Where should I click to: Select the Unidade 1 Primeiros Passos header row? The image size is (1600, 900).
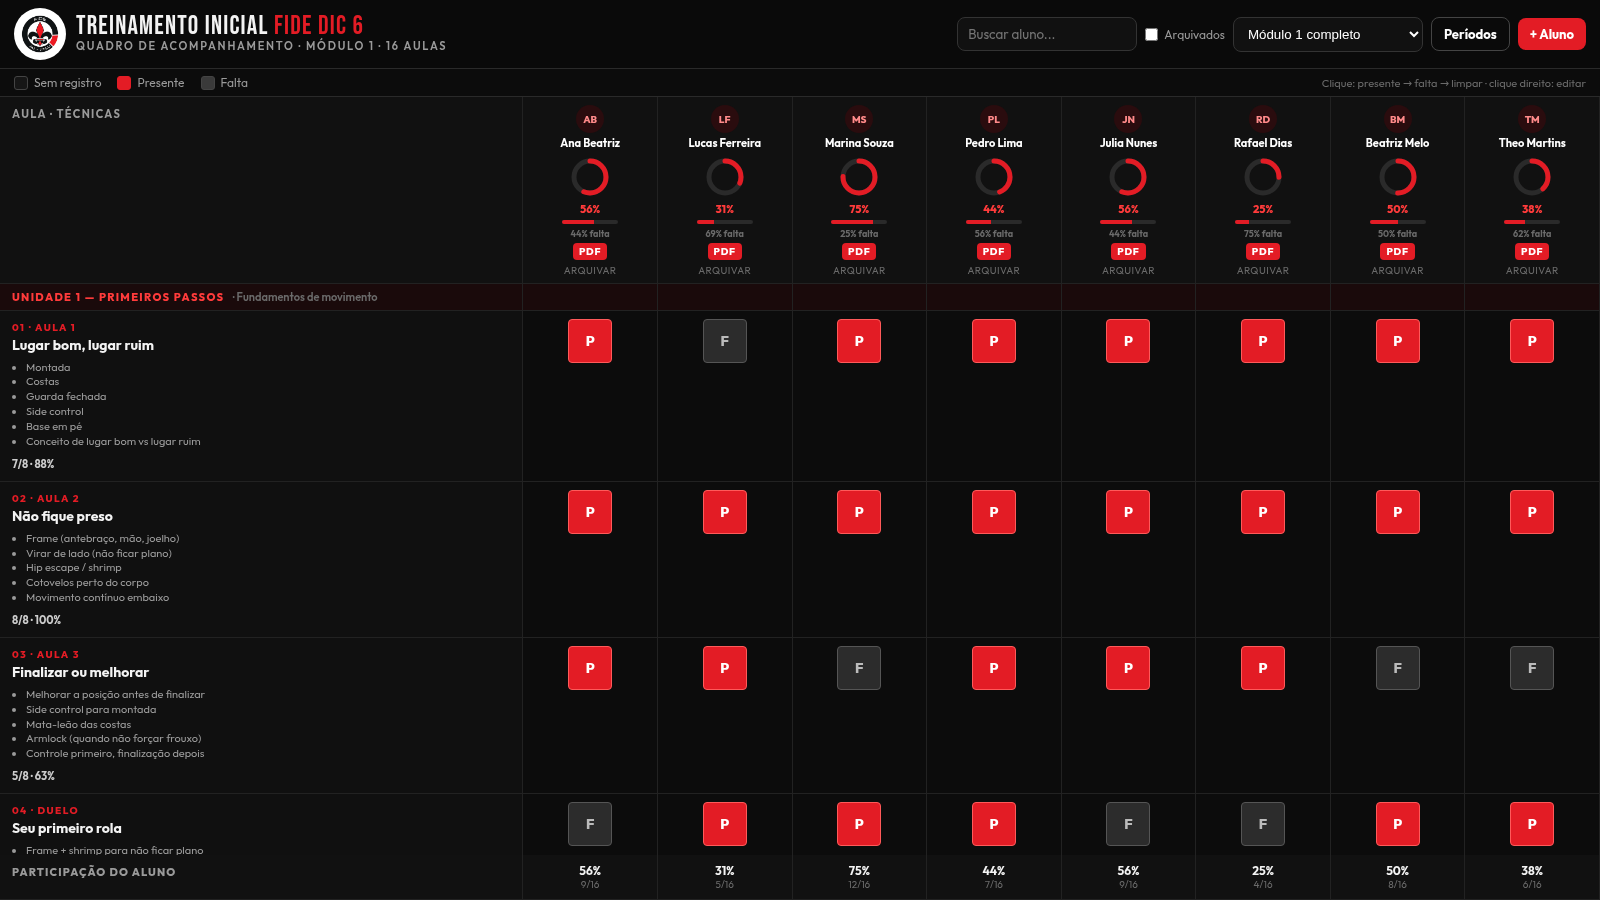coord(800,297)
